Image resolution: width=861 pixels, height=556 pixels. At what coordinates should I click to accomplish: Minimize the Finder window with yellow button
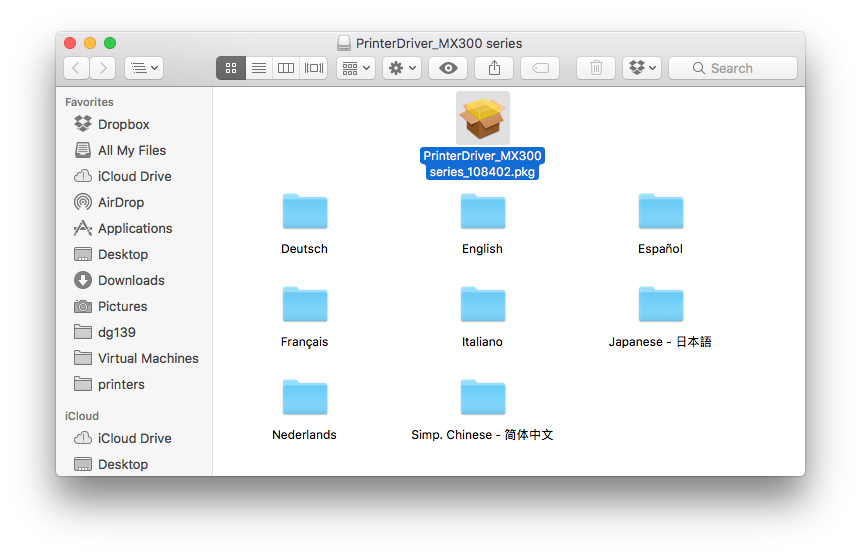click(x=90, y=43)
